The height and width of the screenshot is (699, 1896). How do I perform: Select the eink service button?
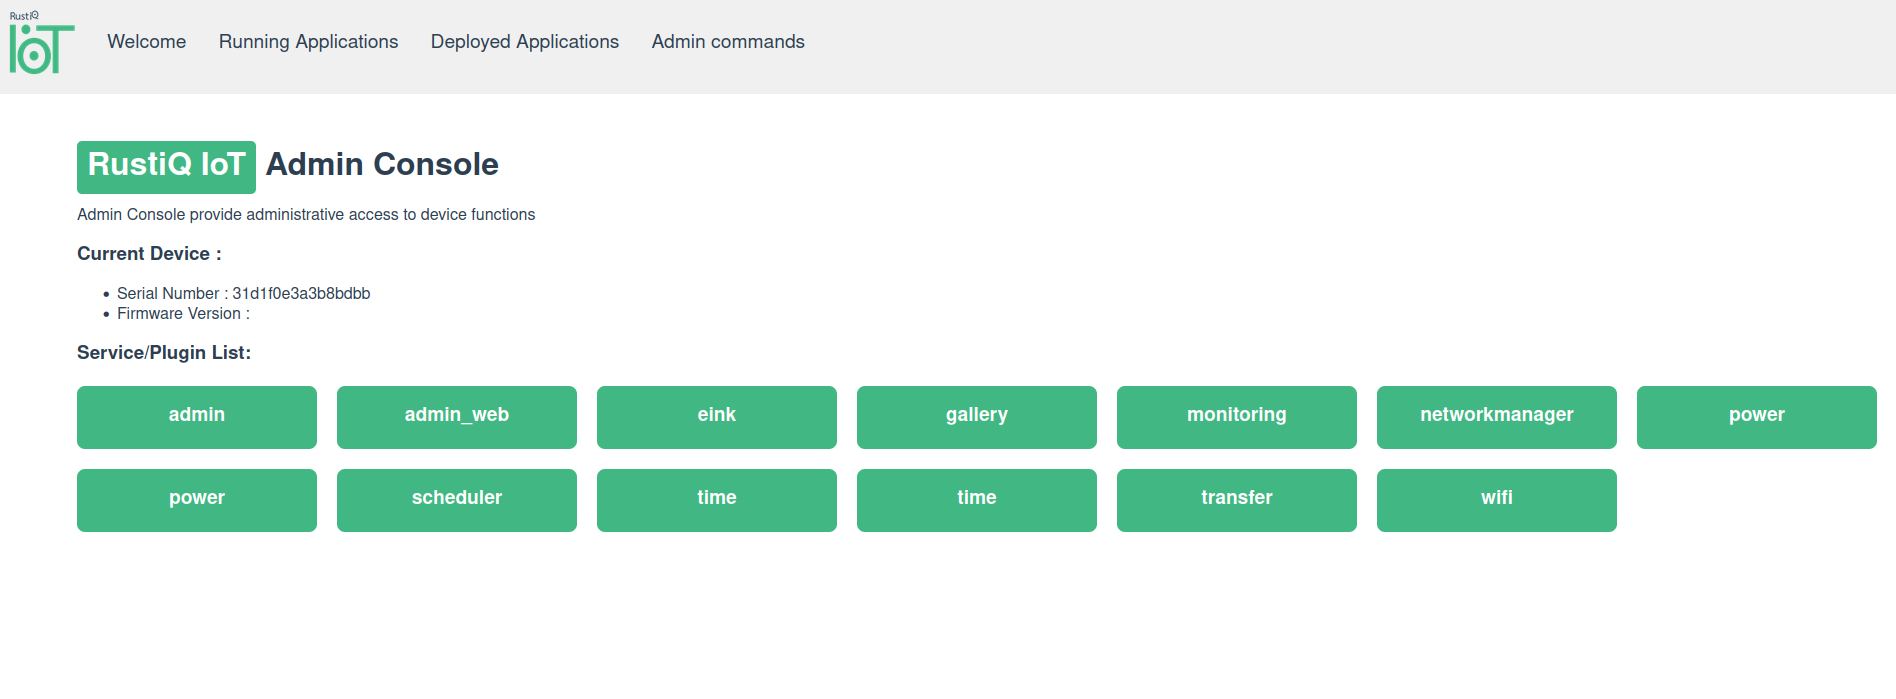[x=717, y=417]
